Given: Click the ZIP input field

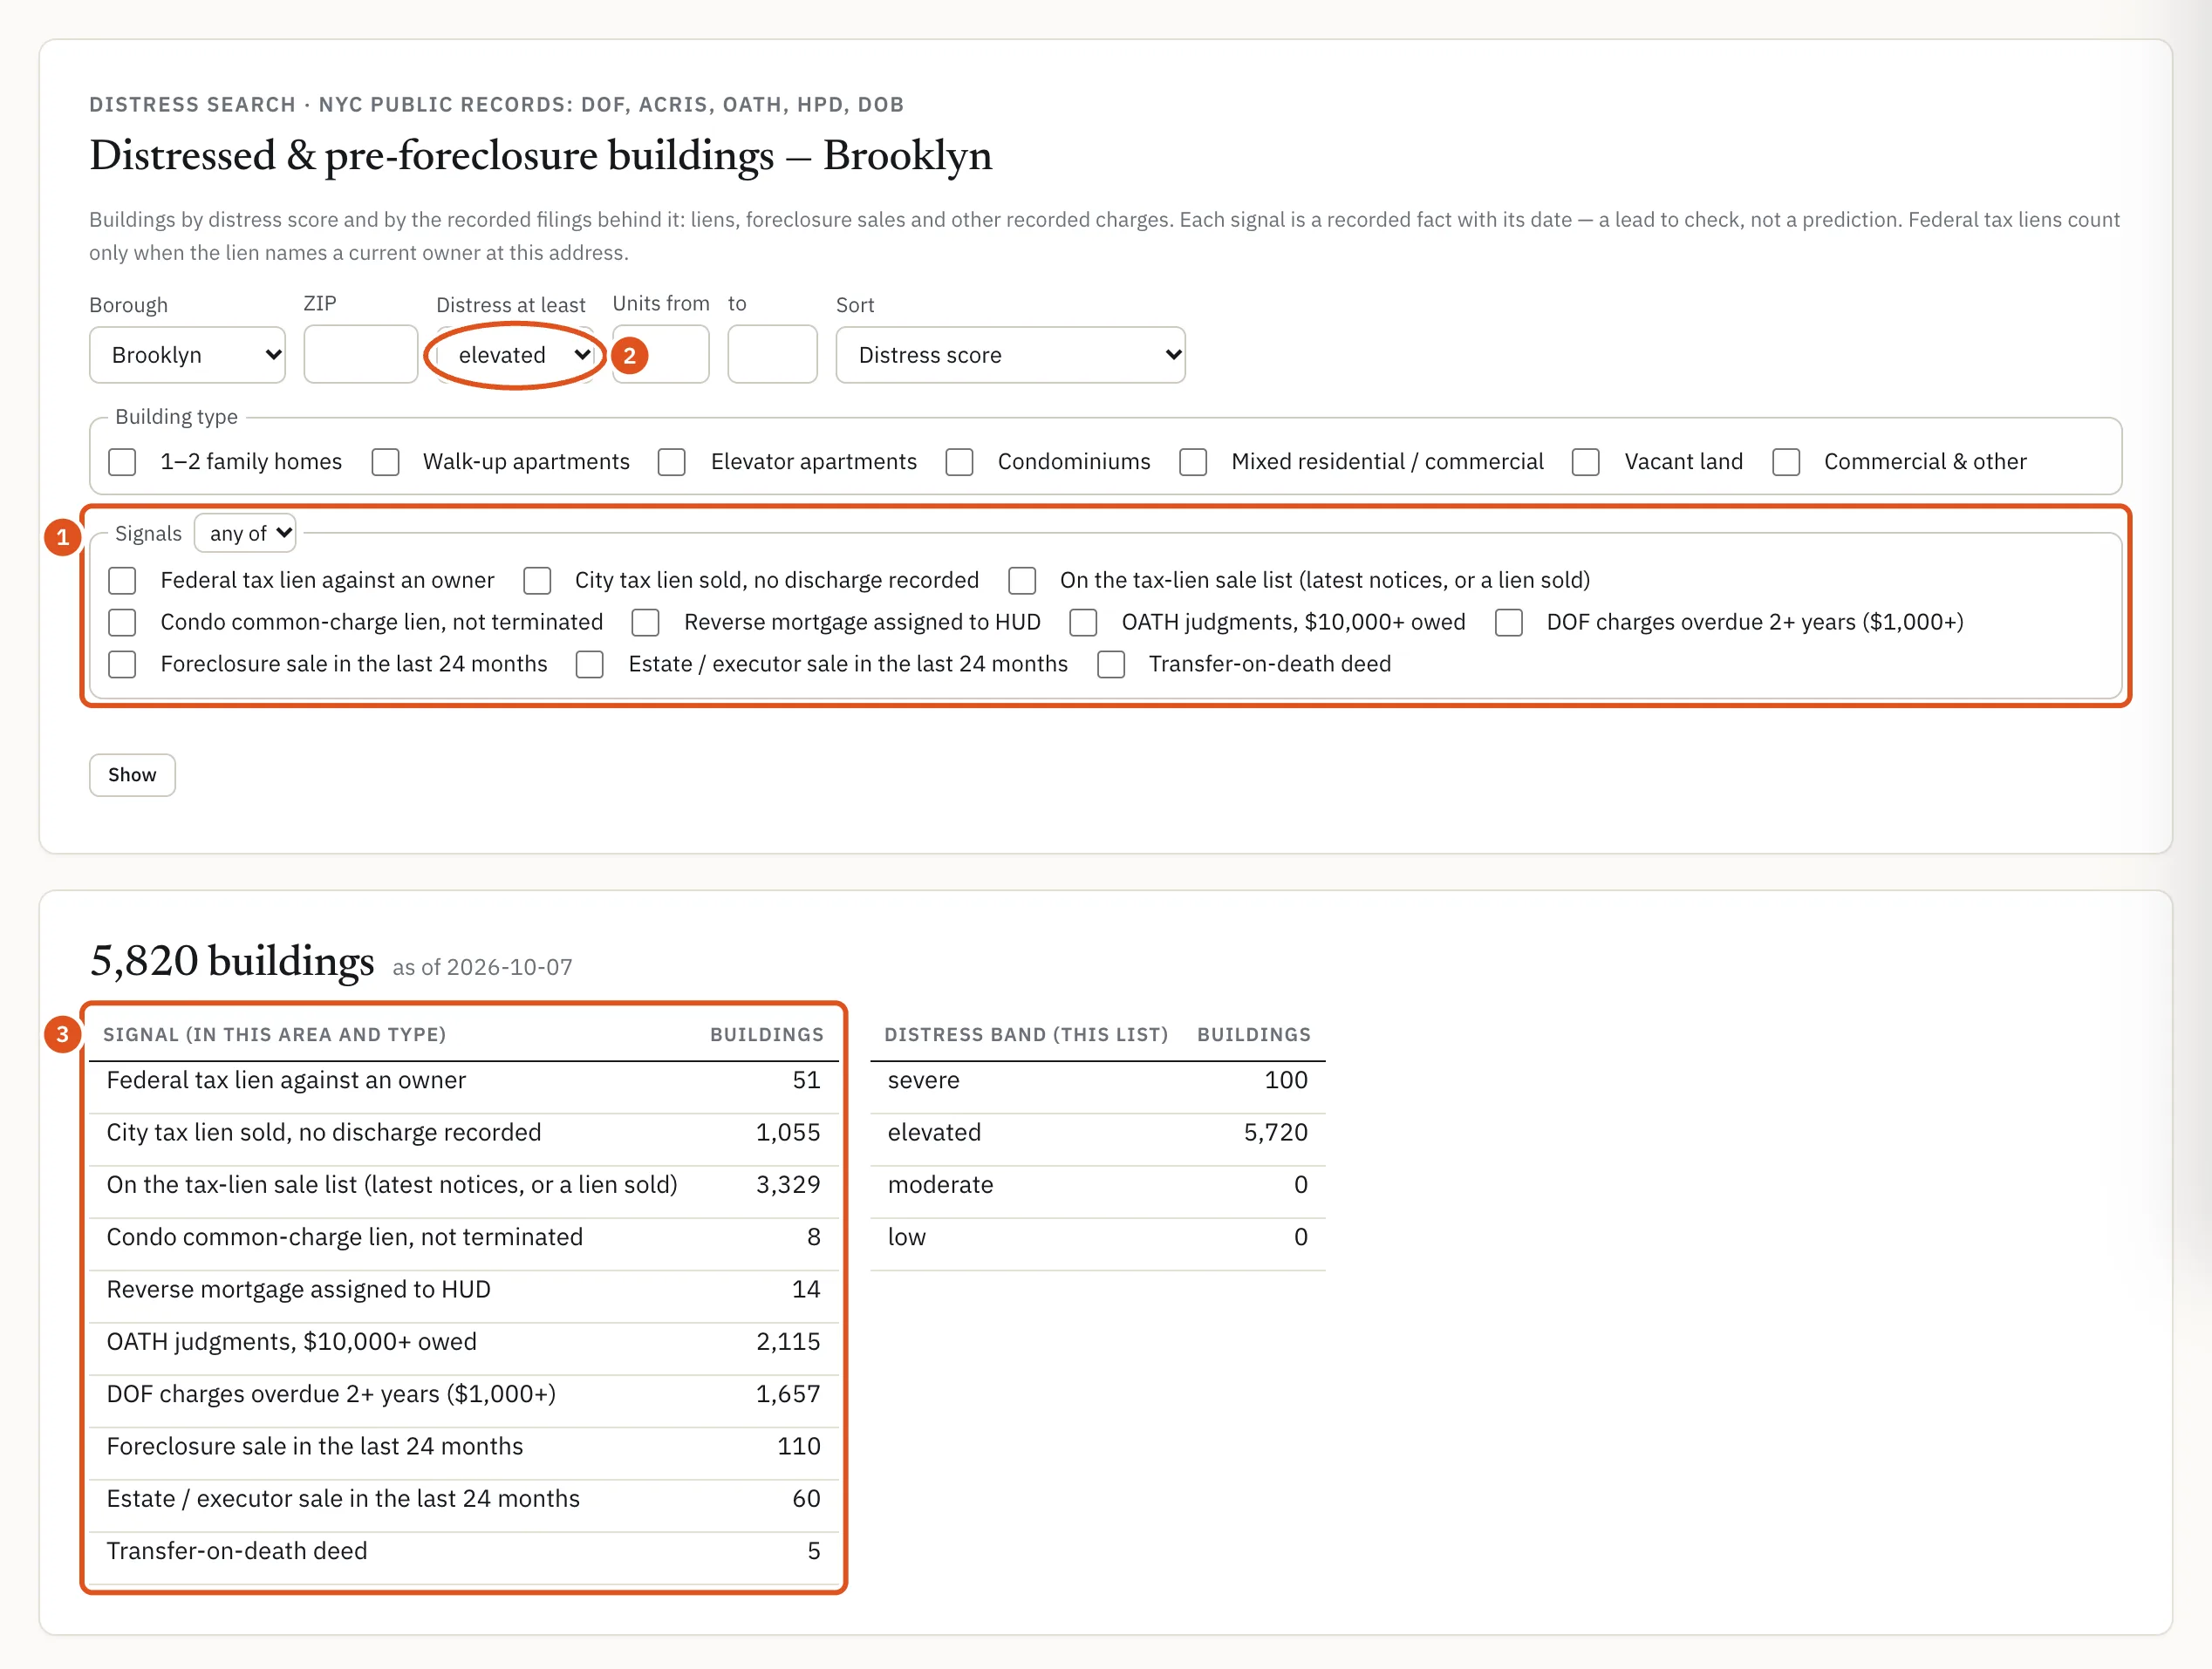Looking at the screenshot, I should tap(361, 354).
